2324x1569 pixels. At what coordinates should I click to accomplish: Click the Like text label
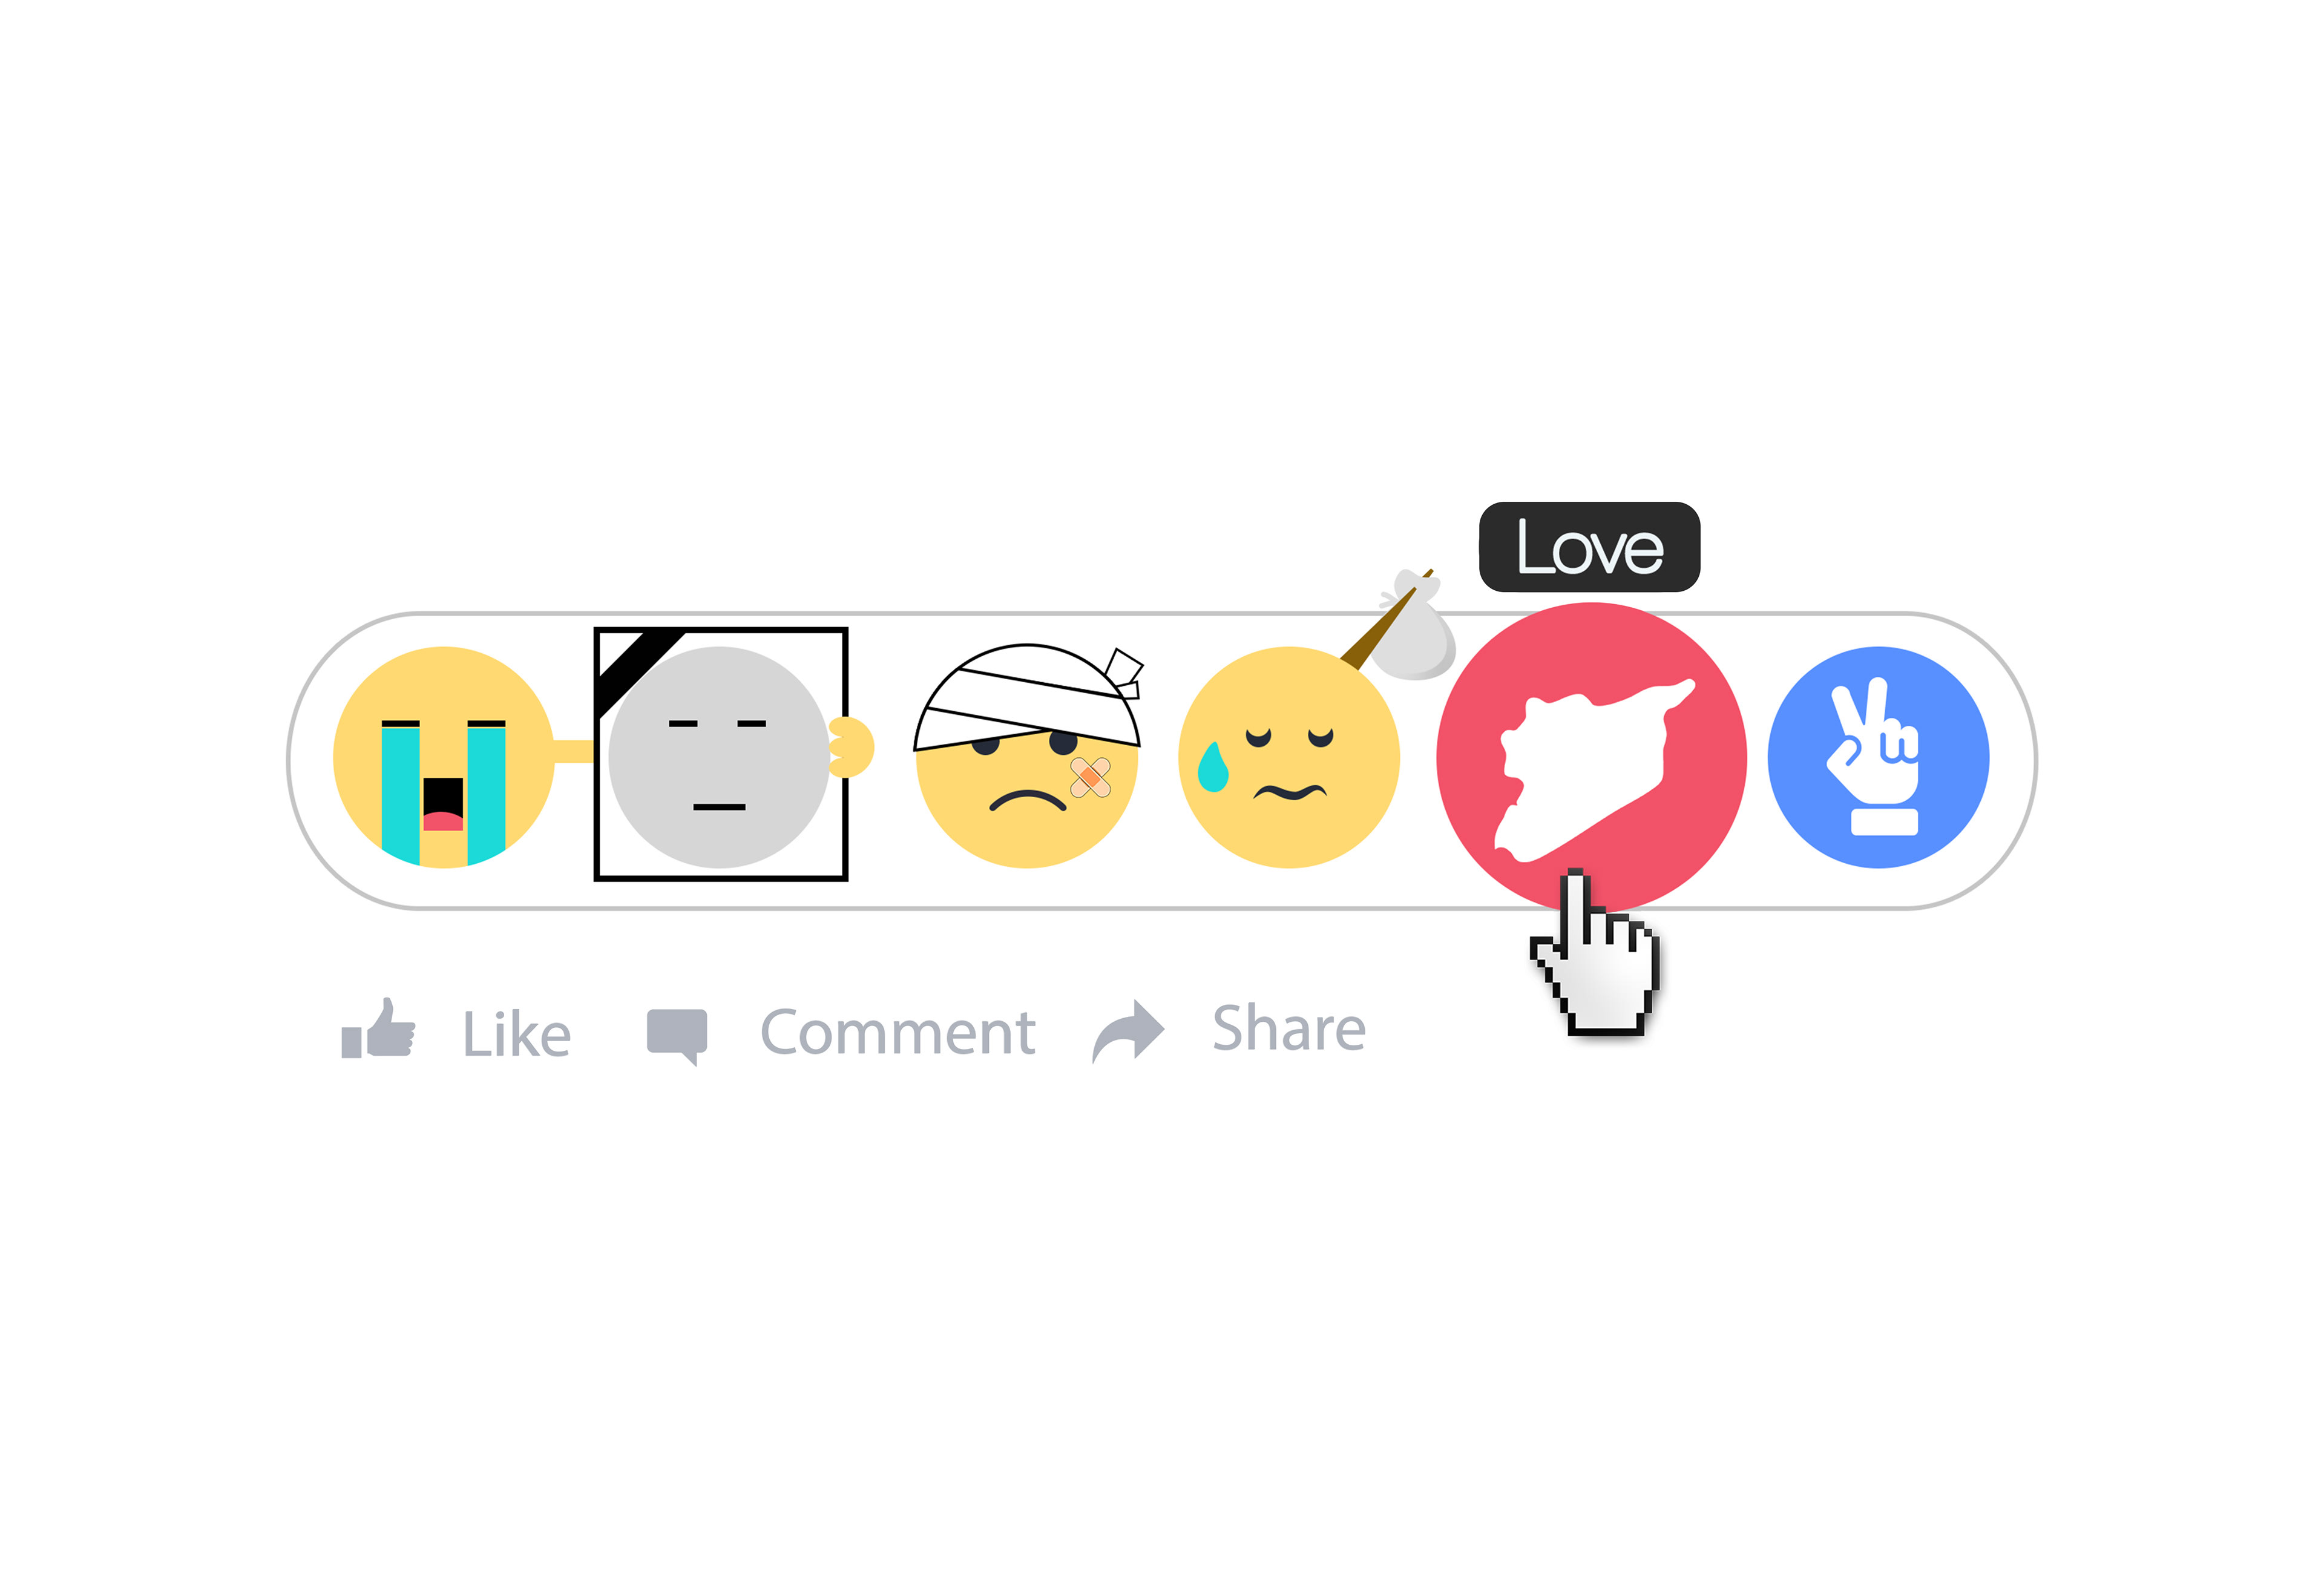click(516, 1033)
